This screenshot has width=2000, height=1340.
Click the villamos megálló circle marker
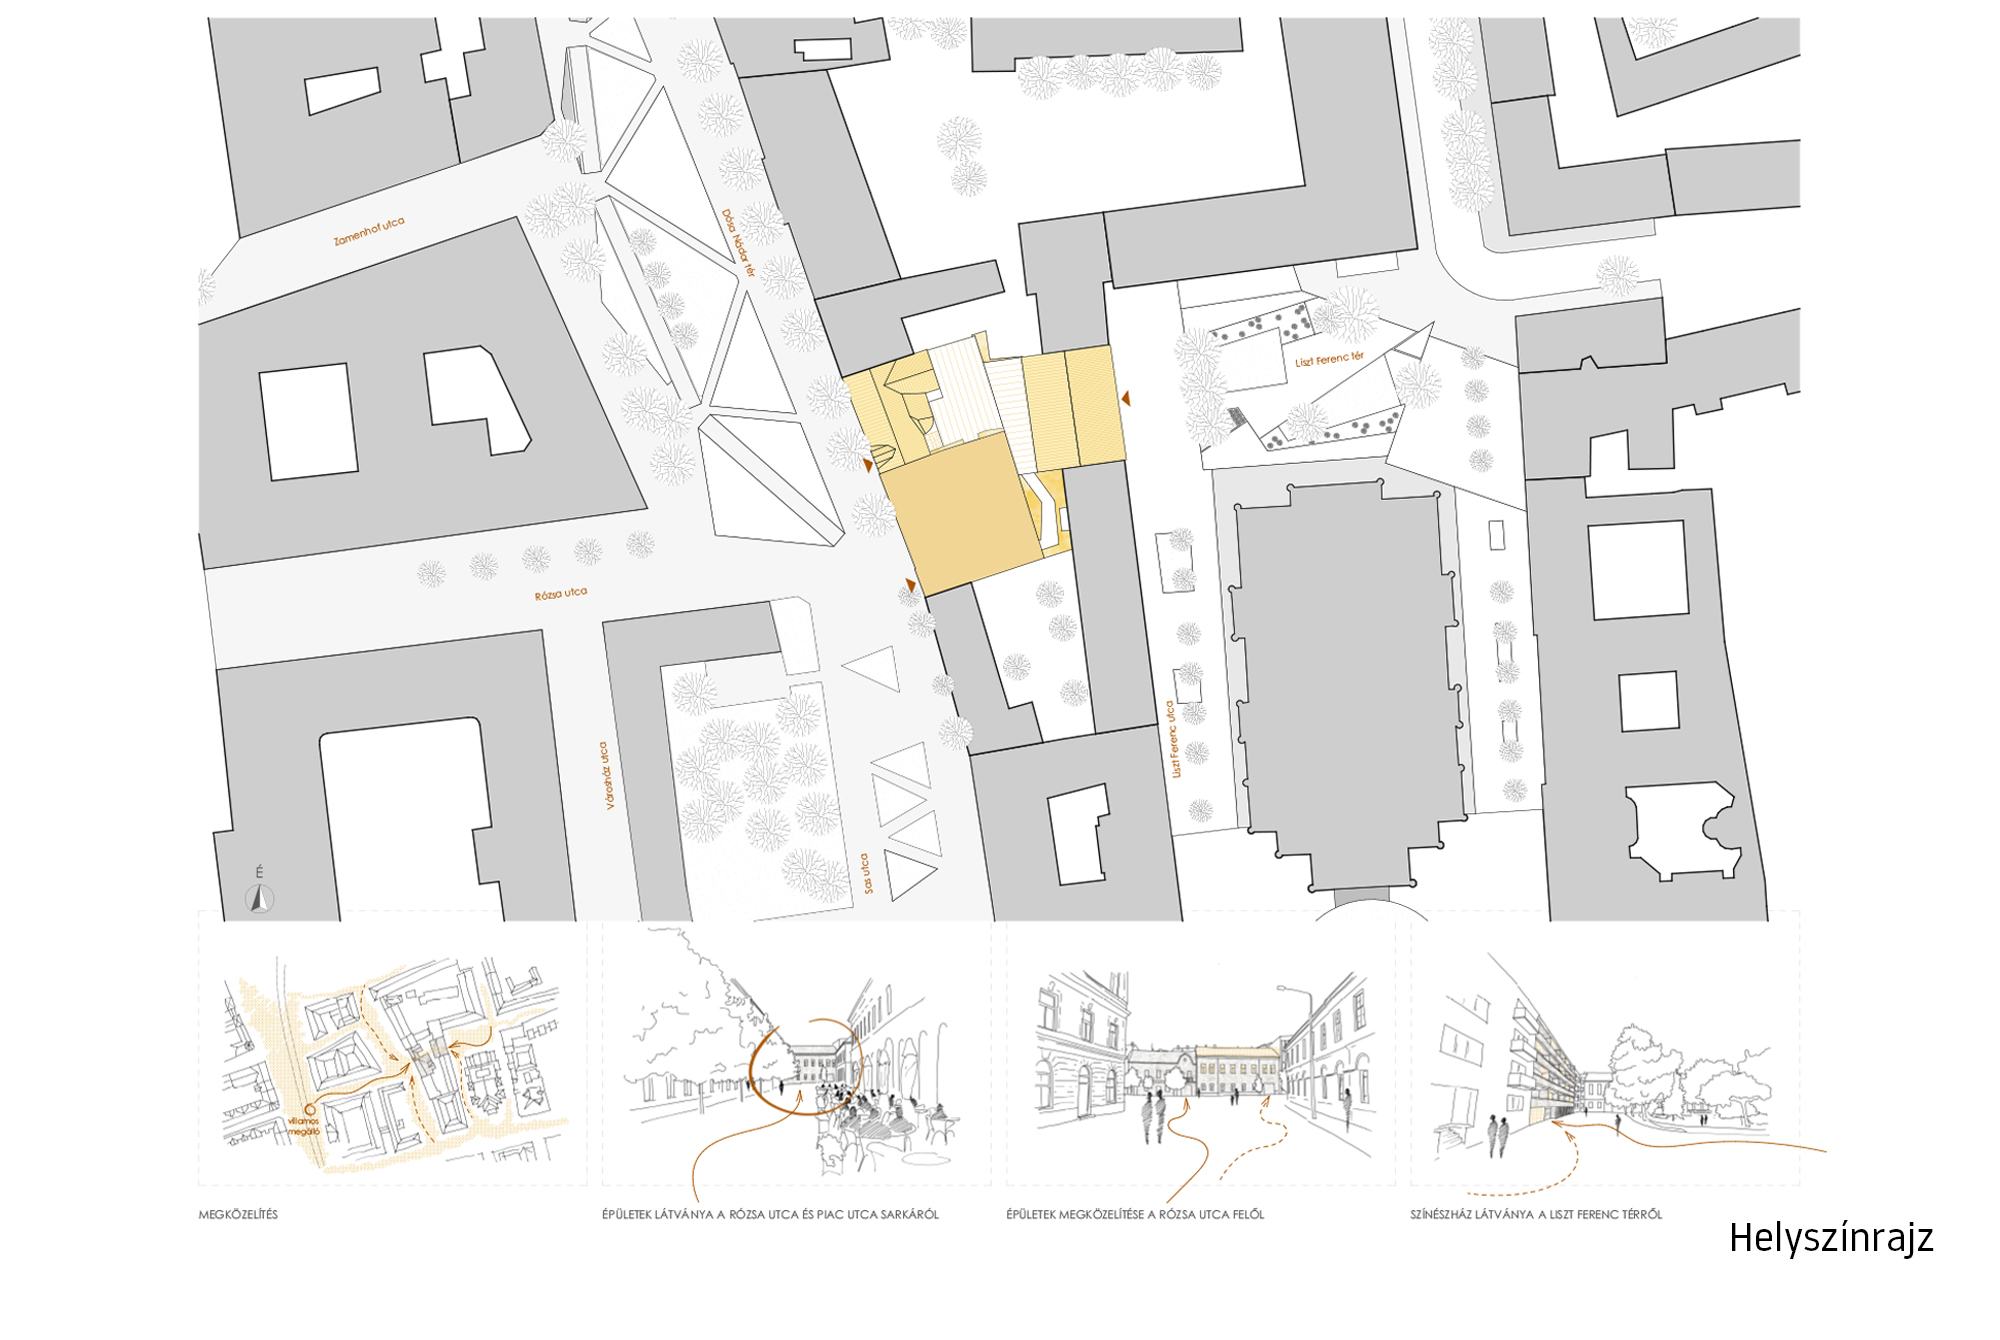(x=310, y=1109)
